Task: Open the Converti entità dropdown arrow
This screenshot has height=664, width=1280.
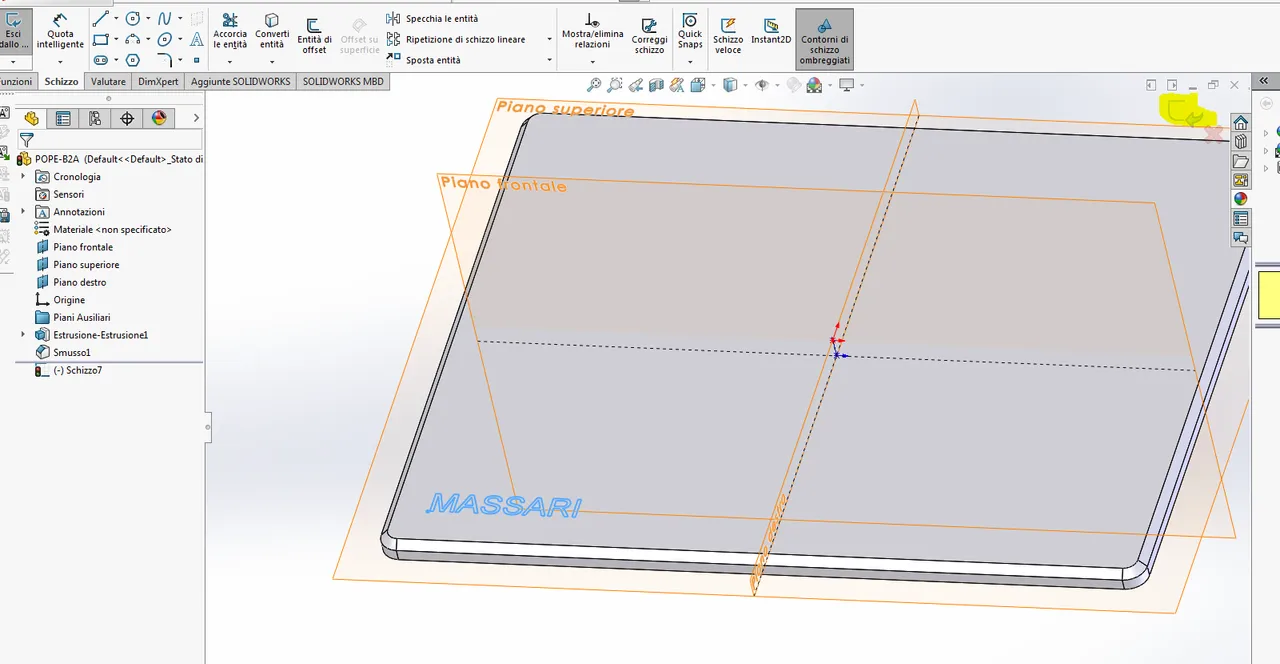Action: [x=272, y=61]
